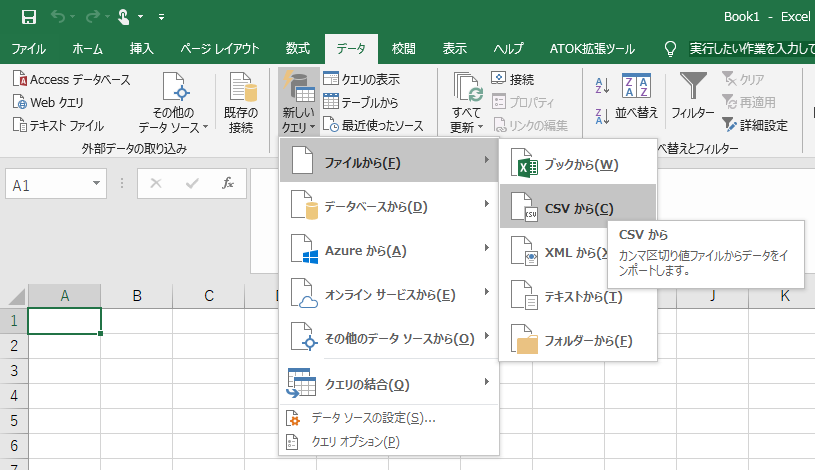Choose XML から in the submenu

coord(554,250)
